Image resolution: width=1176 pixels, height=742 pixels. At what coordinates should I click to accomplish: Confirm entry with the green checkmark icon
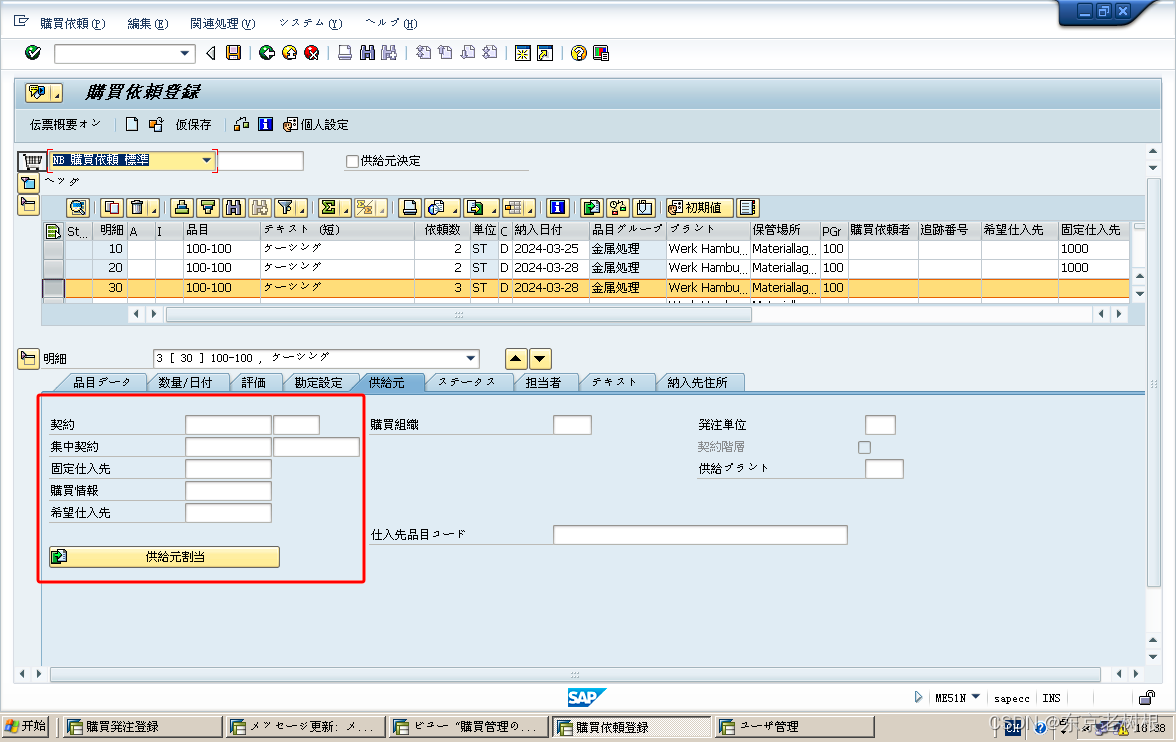pyautogui.click(x=32, y=53)
